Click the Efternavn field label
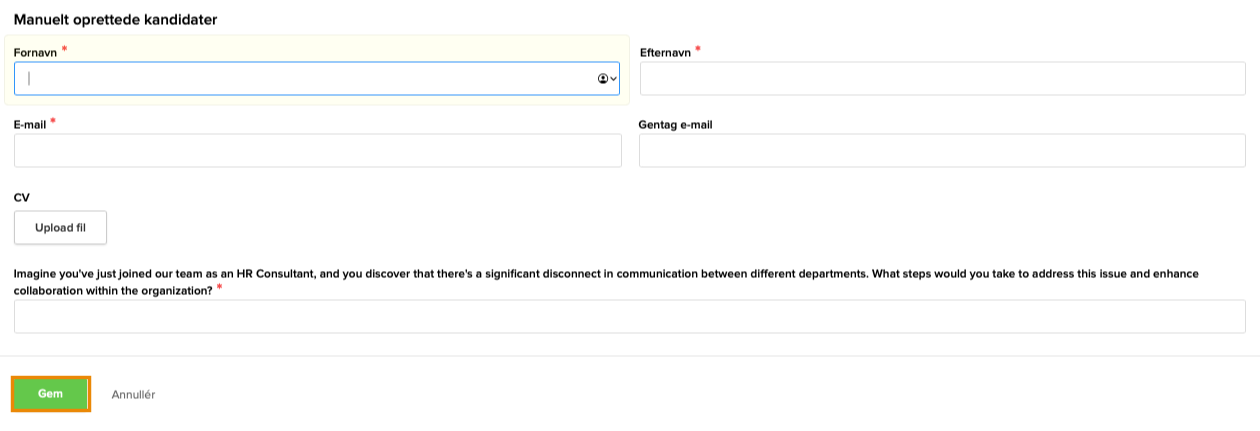 (665, 52)
